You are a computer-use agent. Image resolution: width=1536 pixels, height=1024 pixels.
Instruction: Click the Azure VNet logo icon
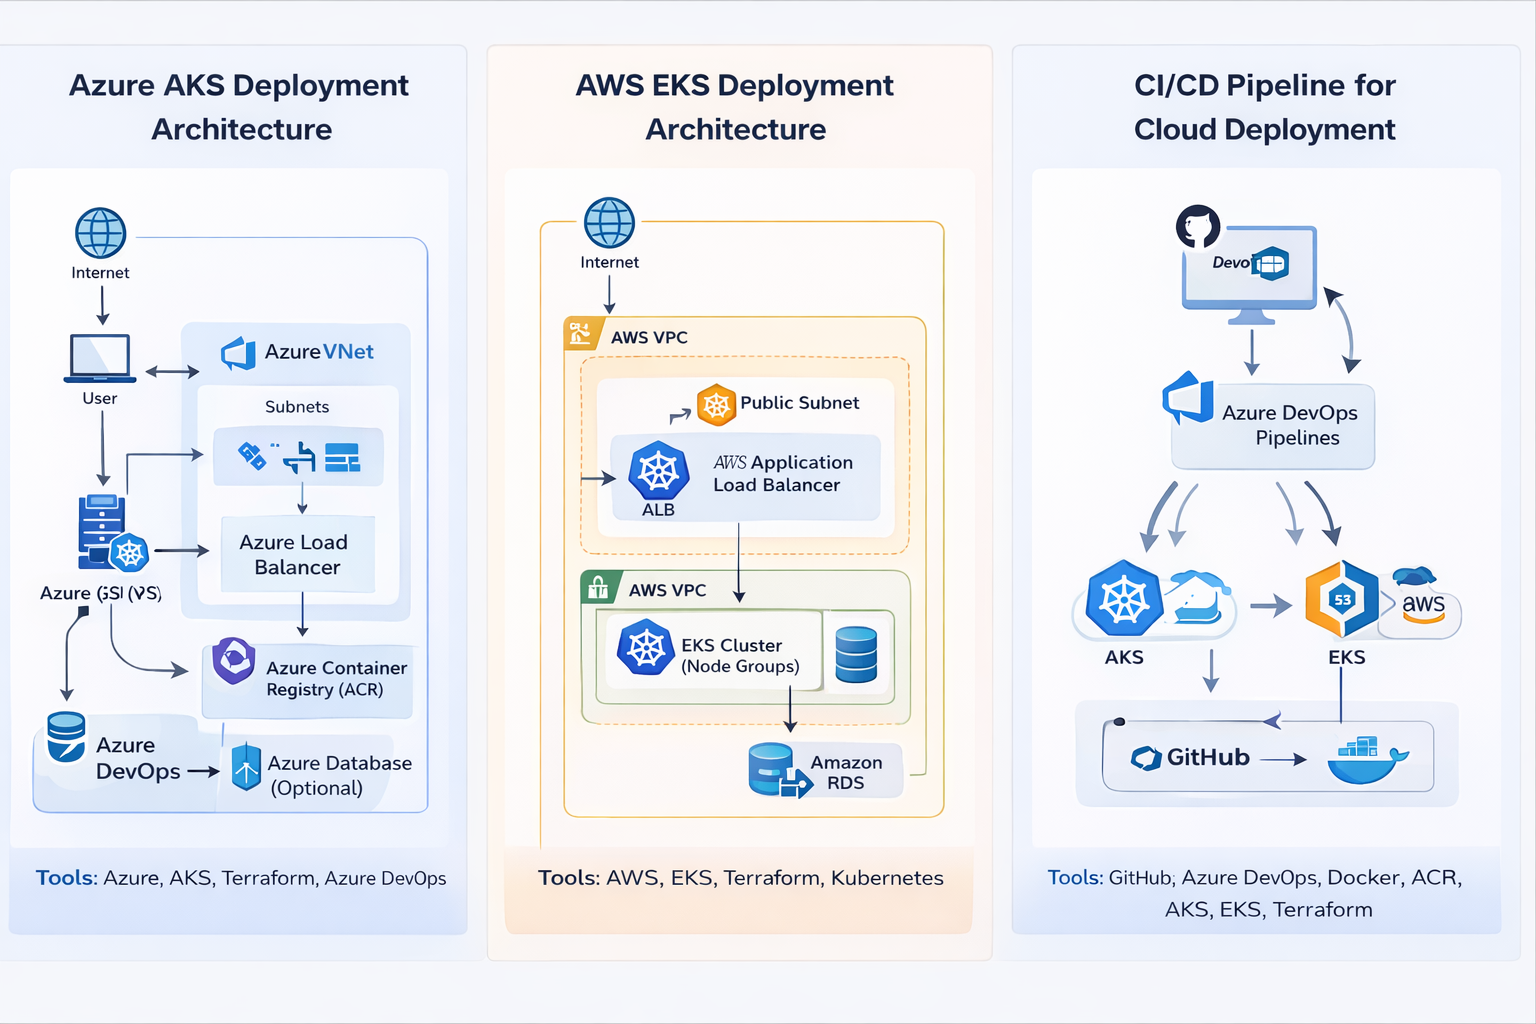239,353
